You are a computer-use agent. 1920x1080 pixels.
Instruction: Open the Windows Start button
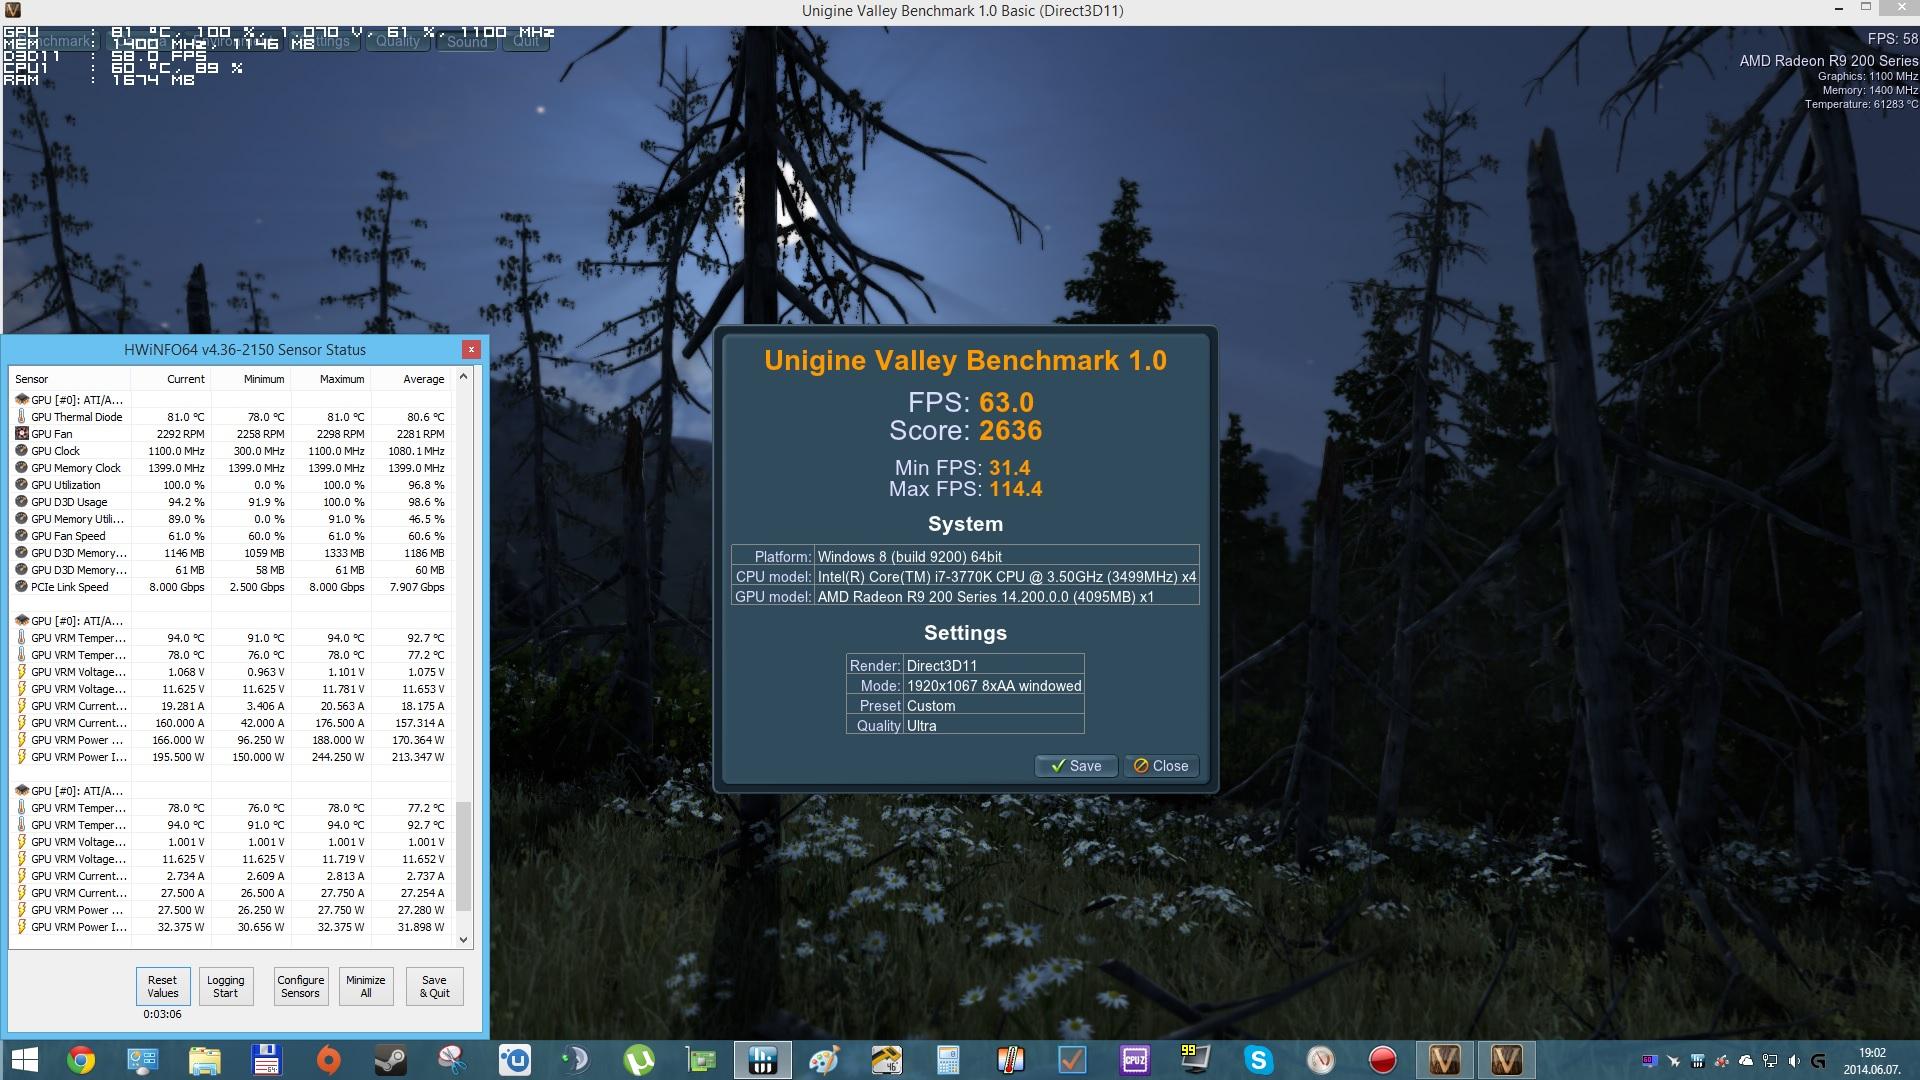pos(24,1060)
